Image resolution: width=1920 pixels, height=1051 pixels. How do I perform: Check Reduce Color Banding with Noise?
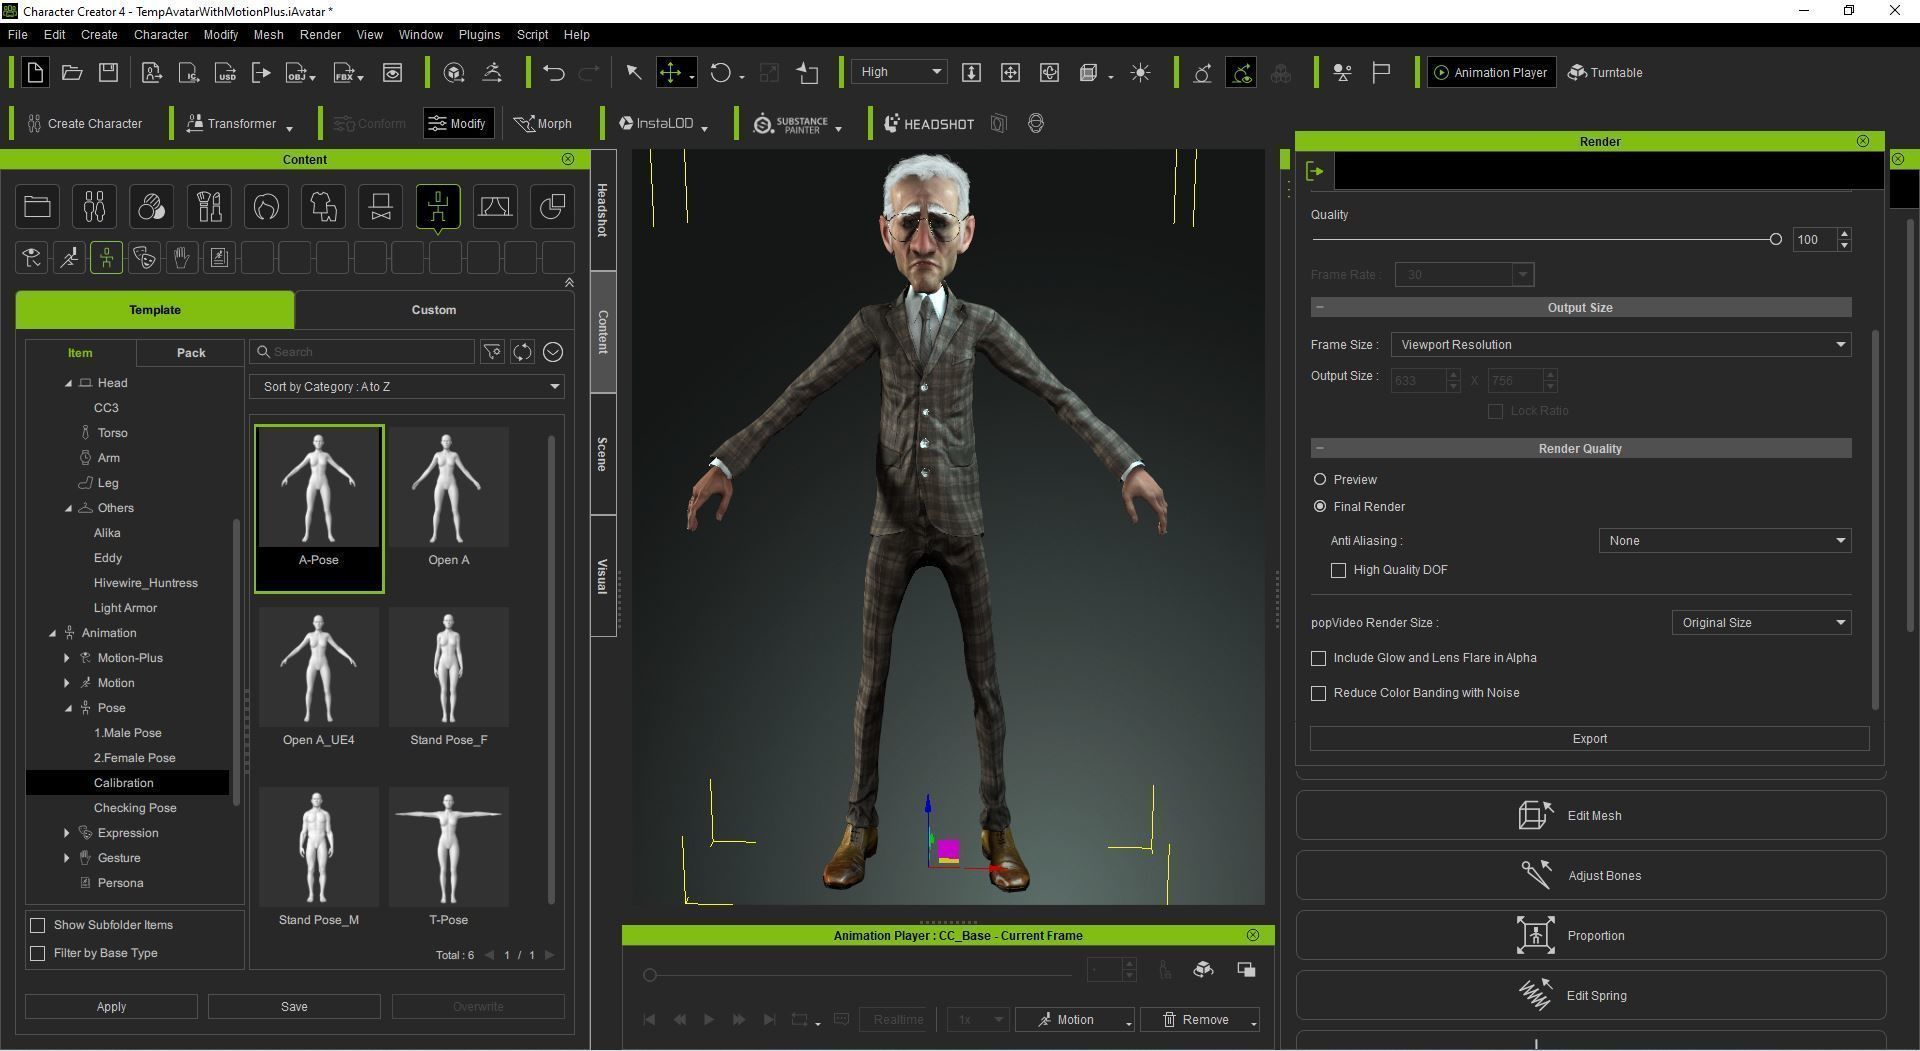coord(1318,693)
